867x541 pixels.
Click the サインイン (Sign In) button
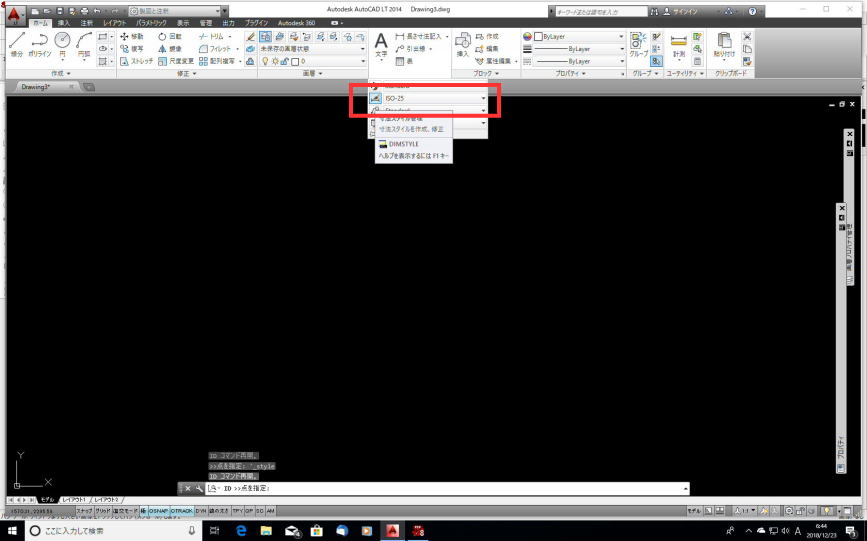pos(681,11)
